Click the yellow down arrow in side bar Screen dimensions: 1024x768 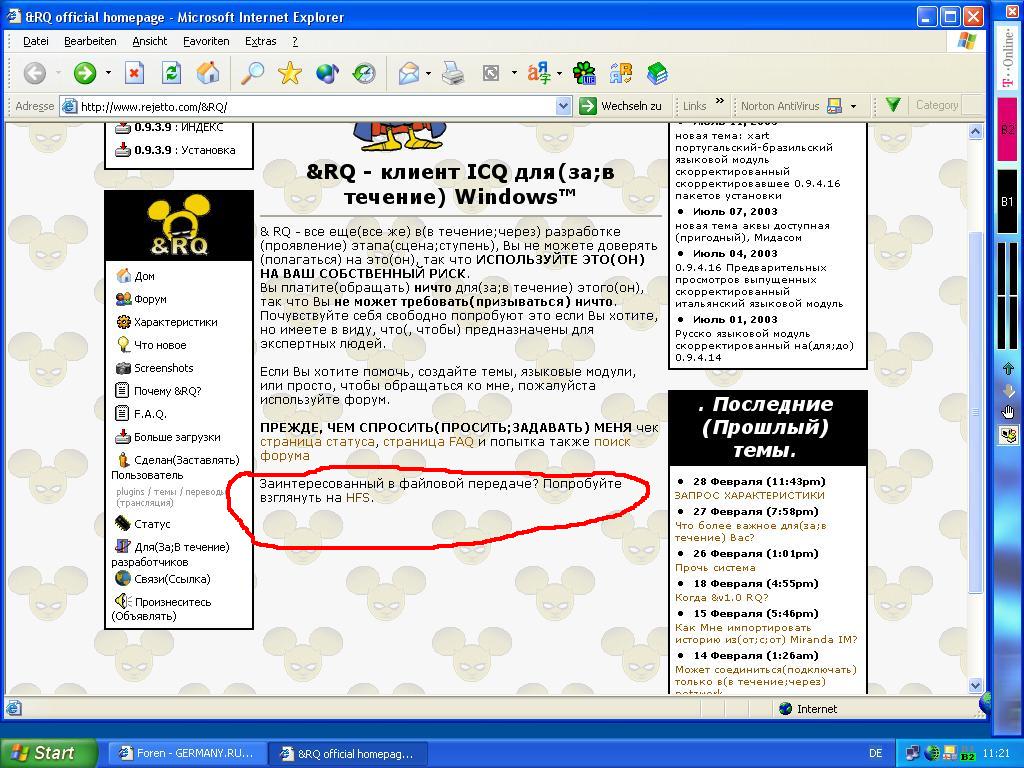point(1008,391)
